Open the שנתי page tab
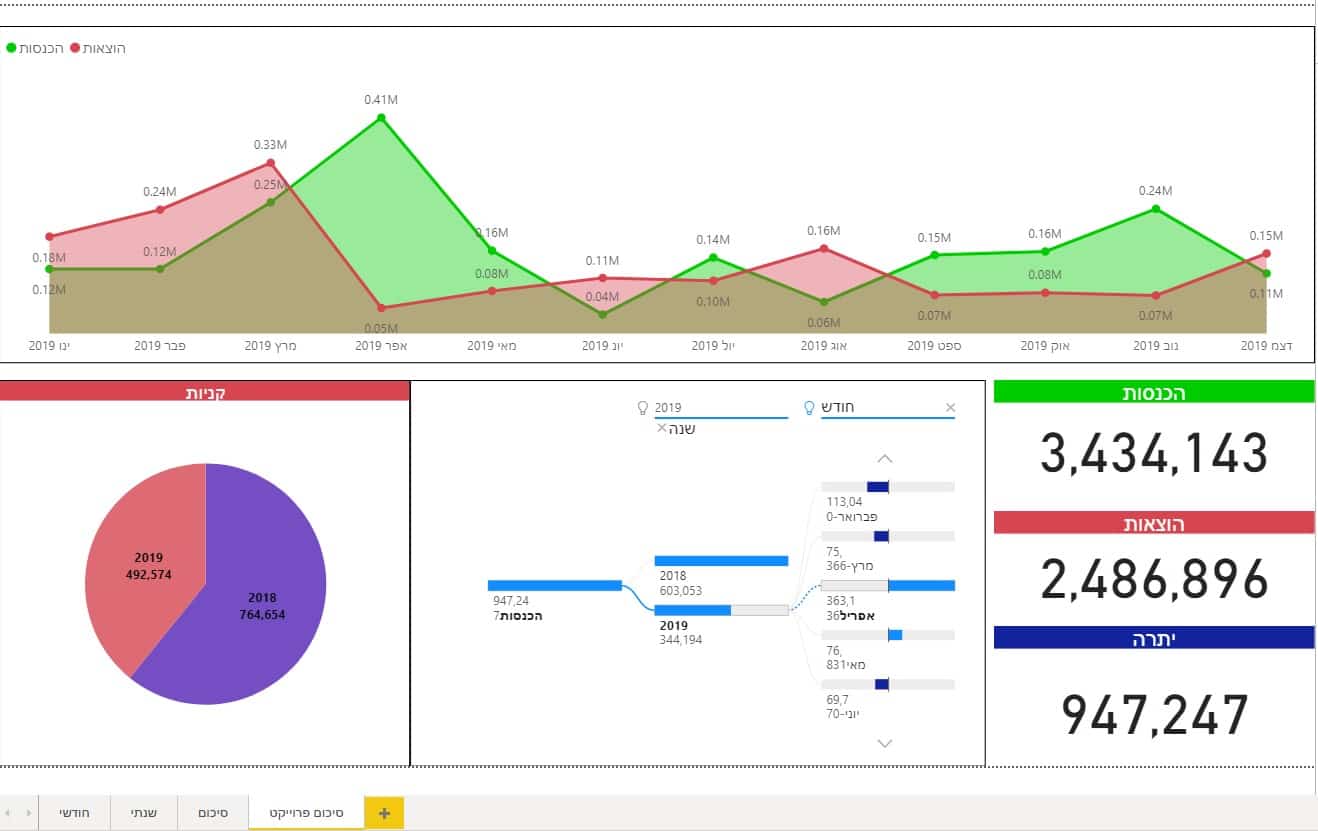 [144, 813]
